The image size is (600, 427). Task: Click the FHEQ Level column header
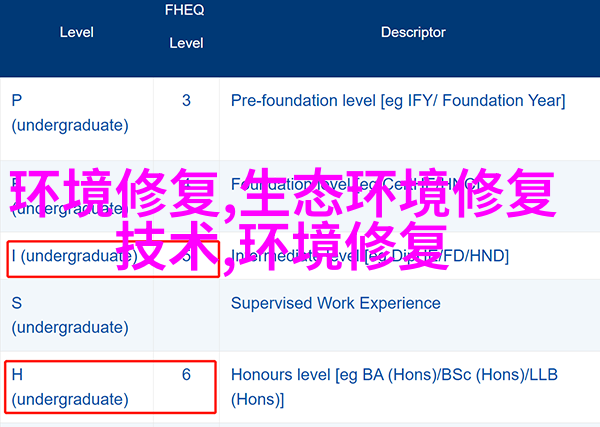(185, 26)
